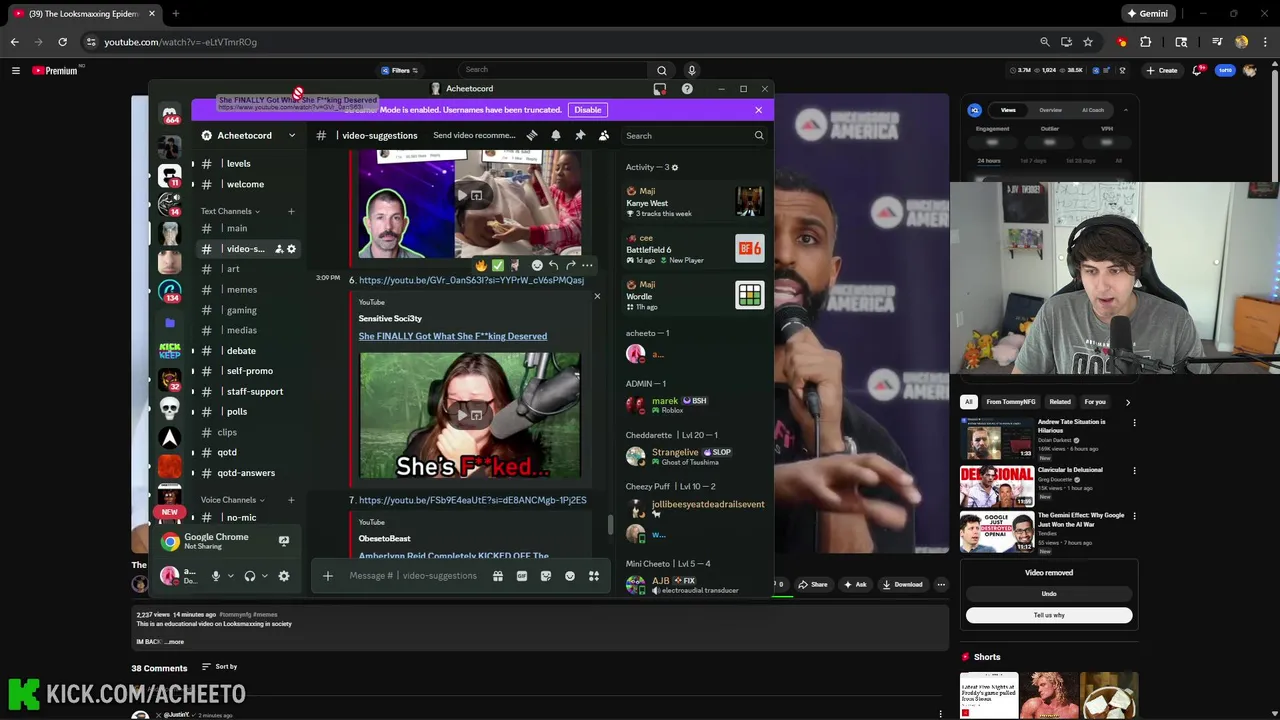The height and width of the screenshot is (720, 1280).
Task: Remove the Sensitive Soci3ty embed with X
Action: pos(597,296)
